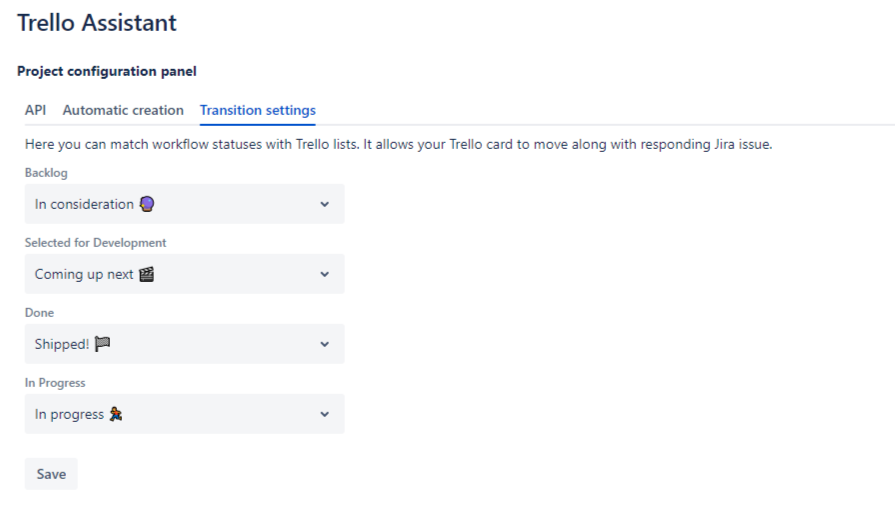This screenshot has height=509, width=895.
Task: Click the 'In consideration' selected value text
Action: tap(84, 204)
